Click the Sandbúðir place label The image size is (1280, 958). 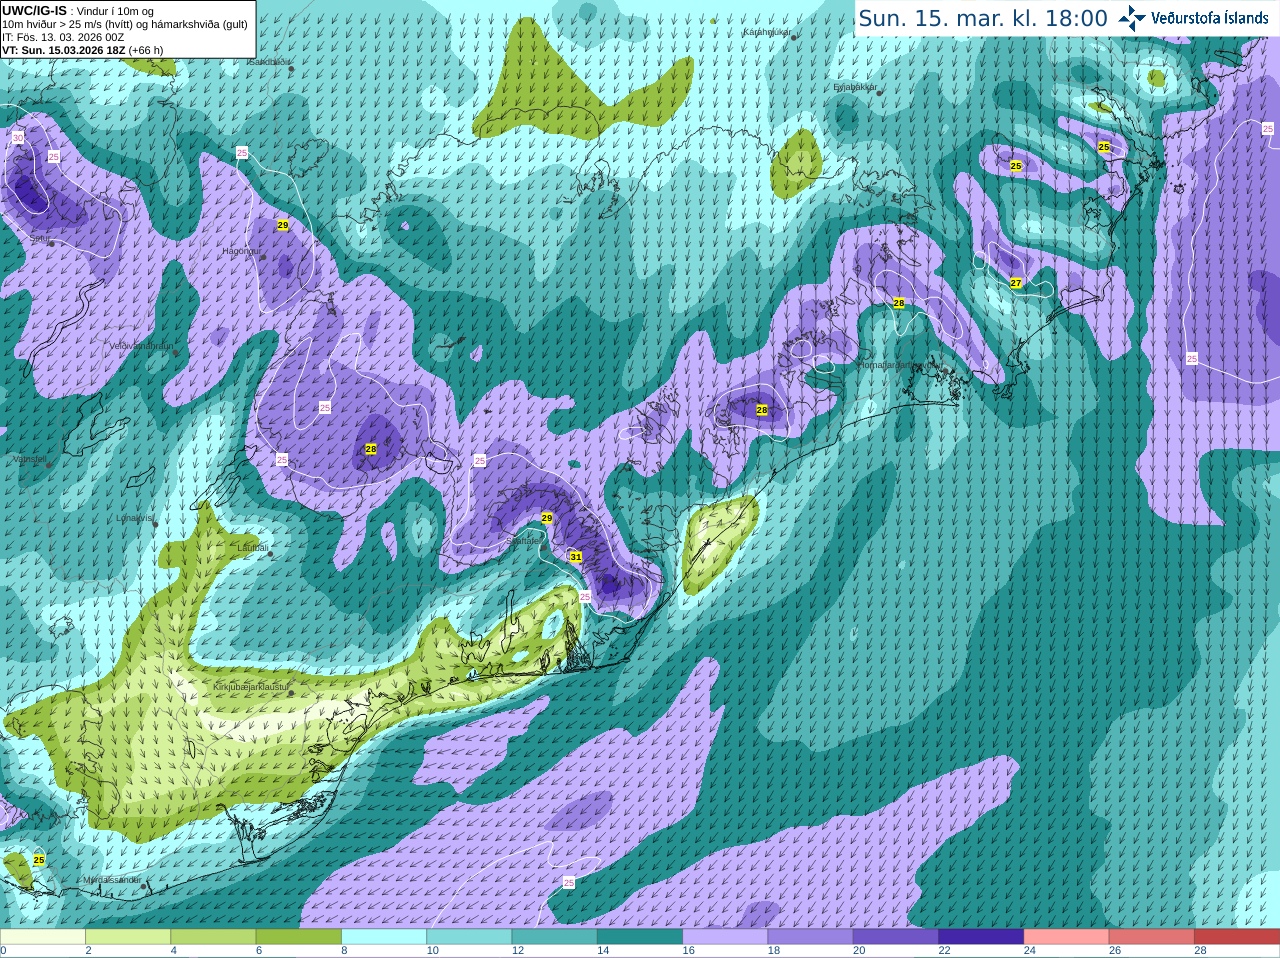(268, 62)
